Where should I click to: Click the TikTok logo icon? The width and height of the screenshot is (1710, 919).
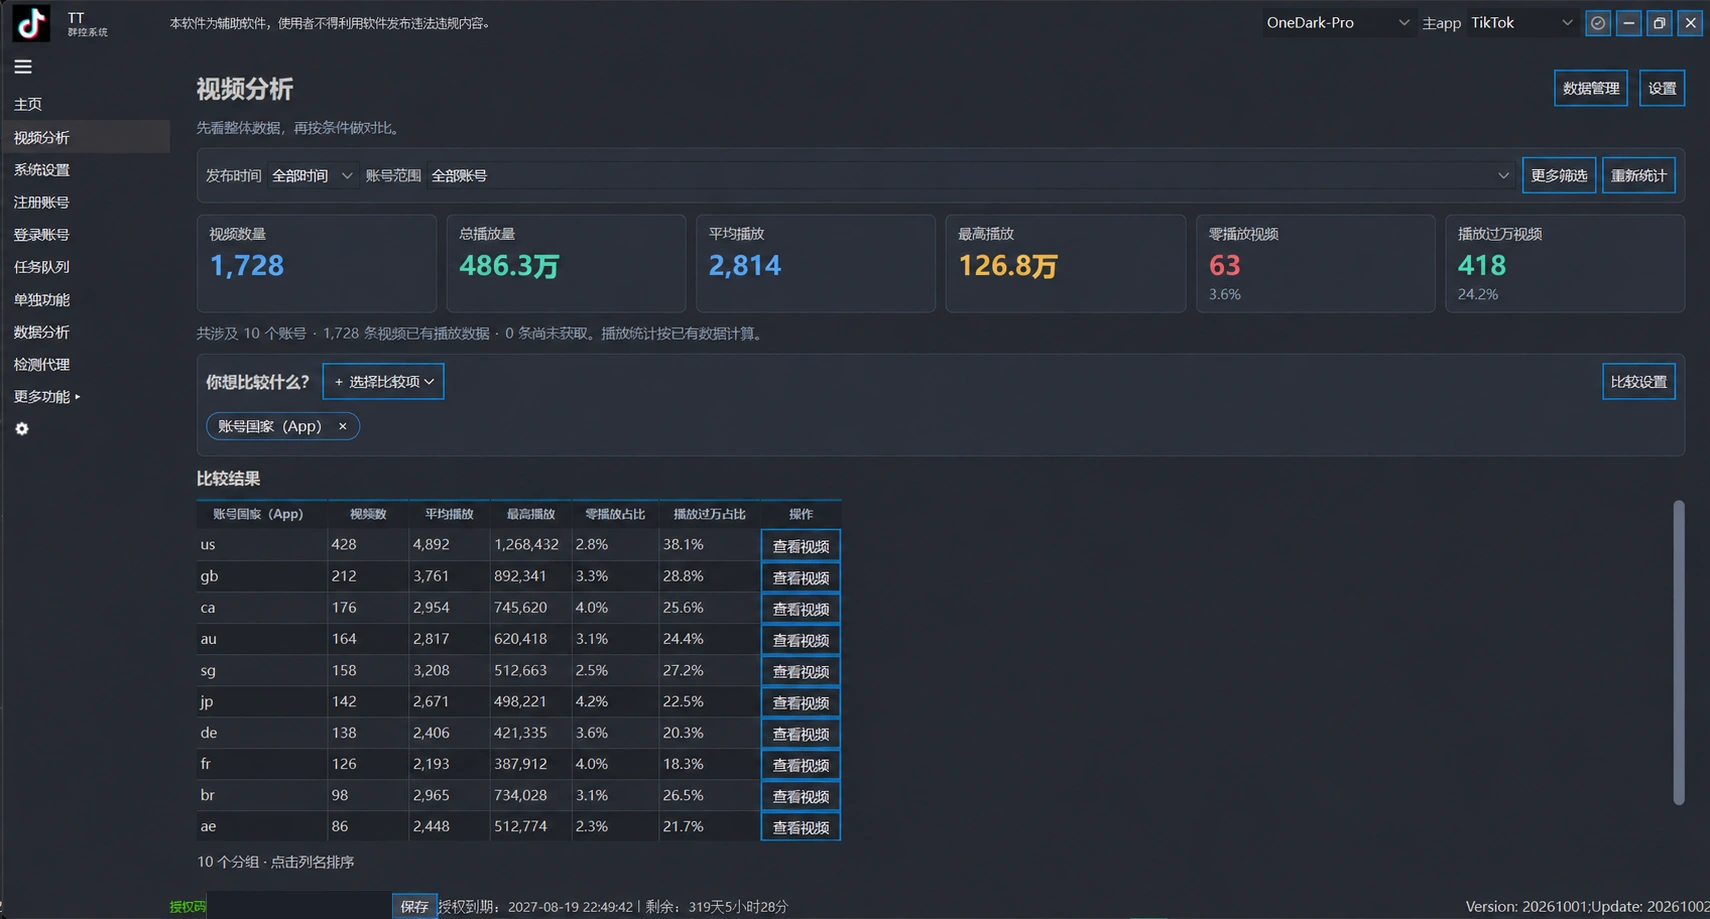pyautogui.click(x=31, y=22)
